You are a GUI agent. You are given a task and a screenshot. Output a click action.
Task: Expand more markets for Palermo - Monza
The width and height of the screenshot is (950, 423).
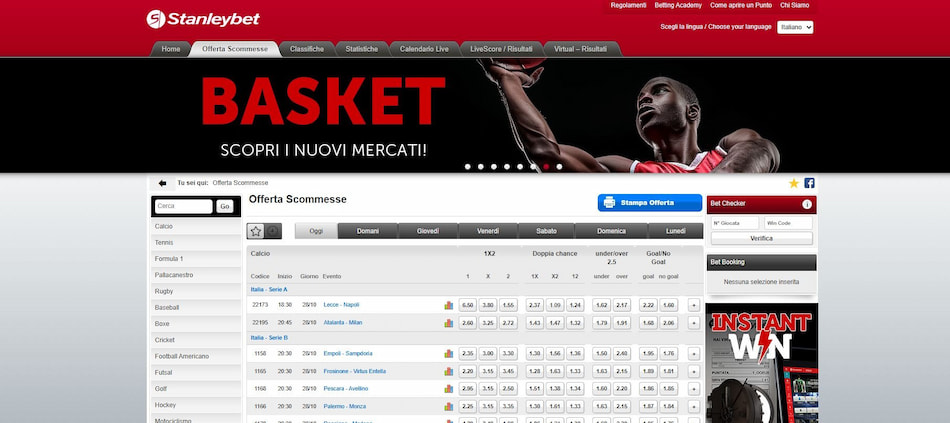coord(694,407)
